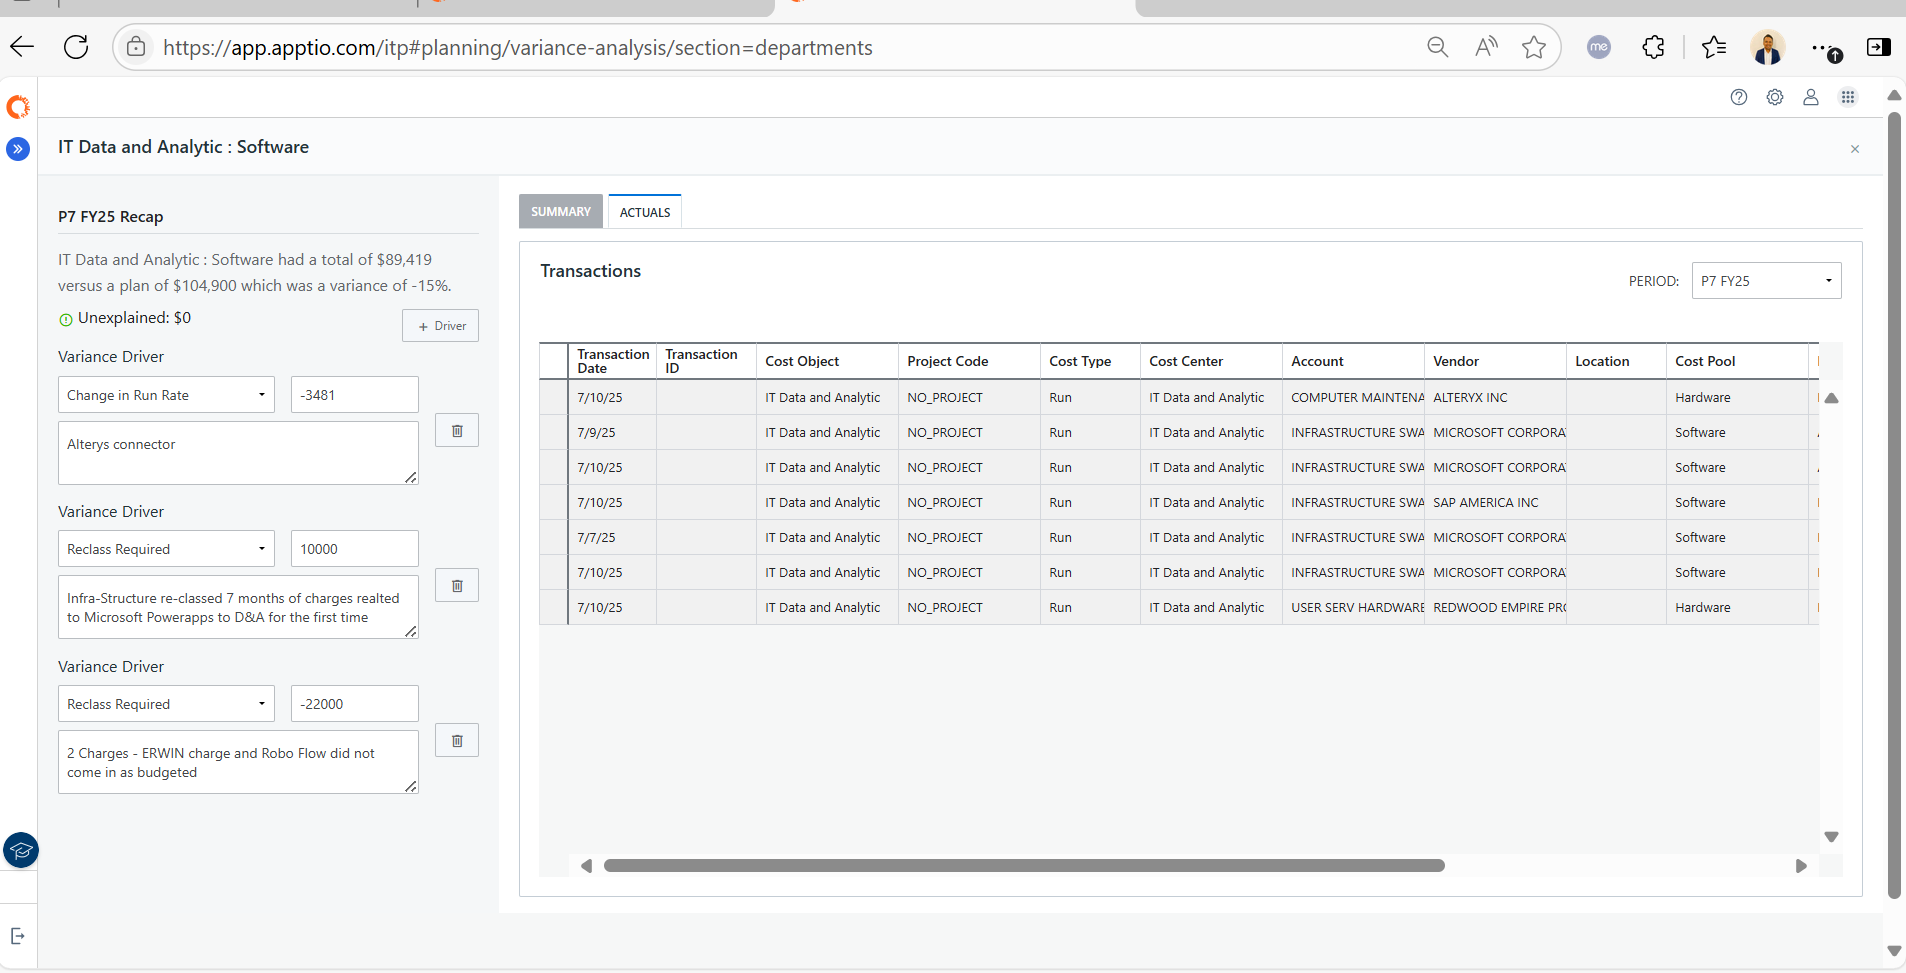Image resolution: width=1906 pixels, height=973 pixels.
Task: Select the row checkbox for ALTERYX INC transaction
Action: tap(553, 398)
